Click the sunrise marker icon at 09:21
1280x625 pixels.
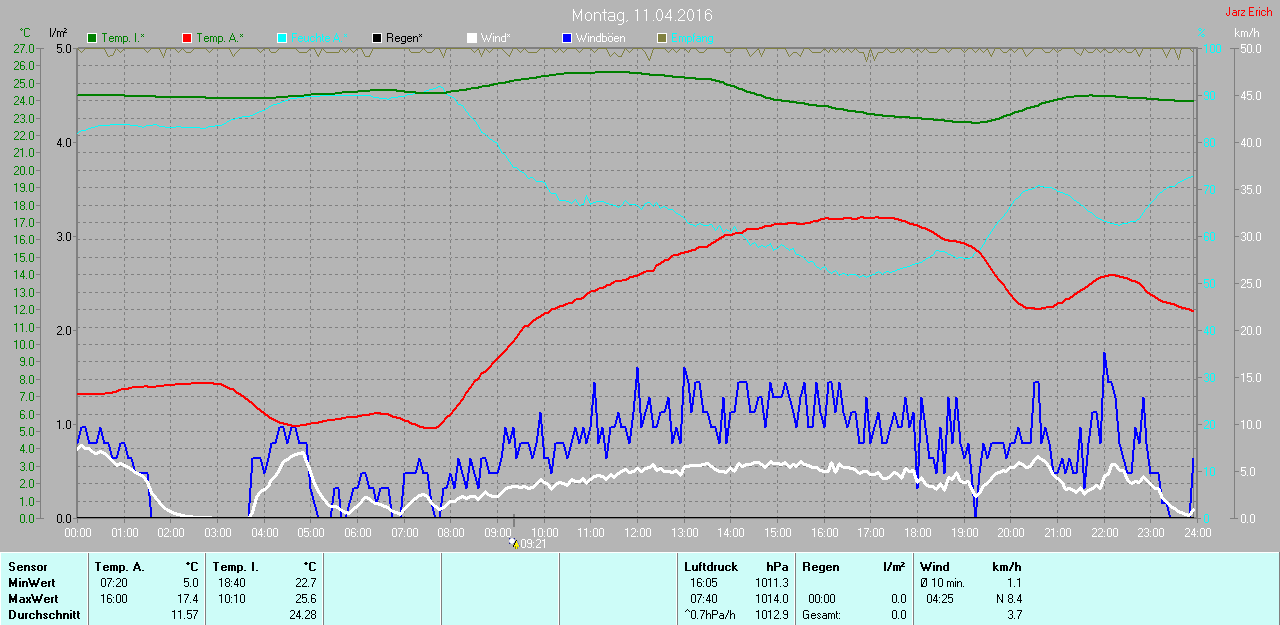(x=513, y=543)
